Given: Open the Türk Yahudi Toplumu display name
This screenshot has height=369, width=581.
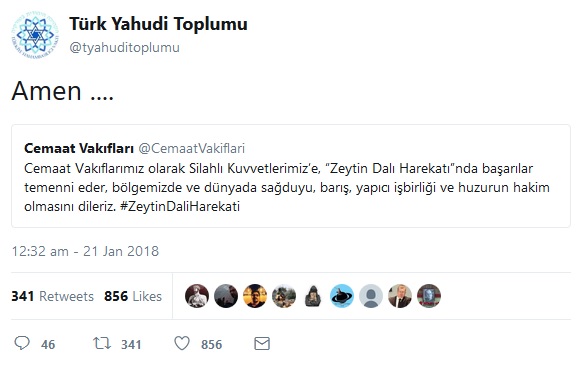Looking at the screenshot, I should 159,24.
